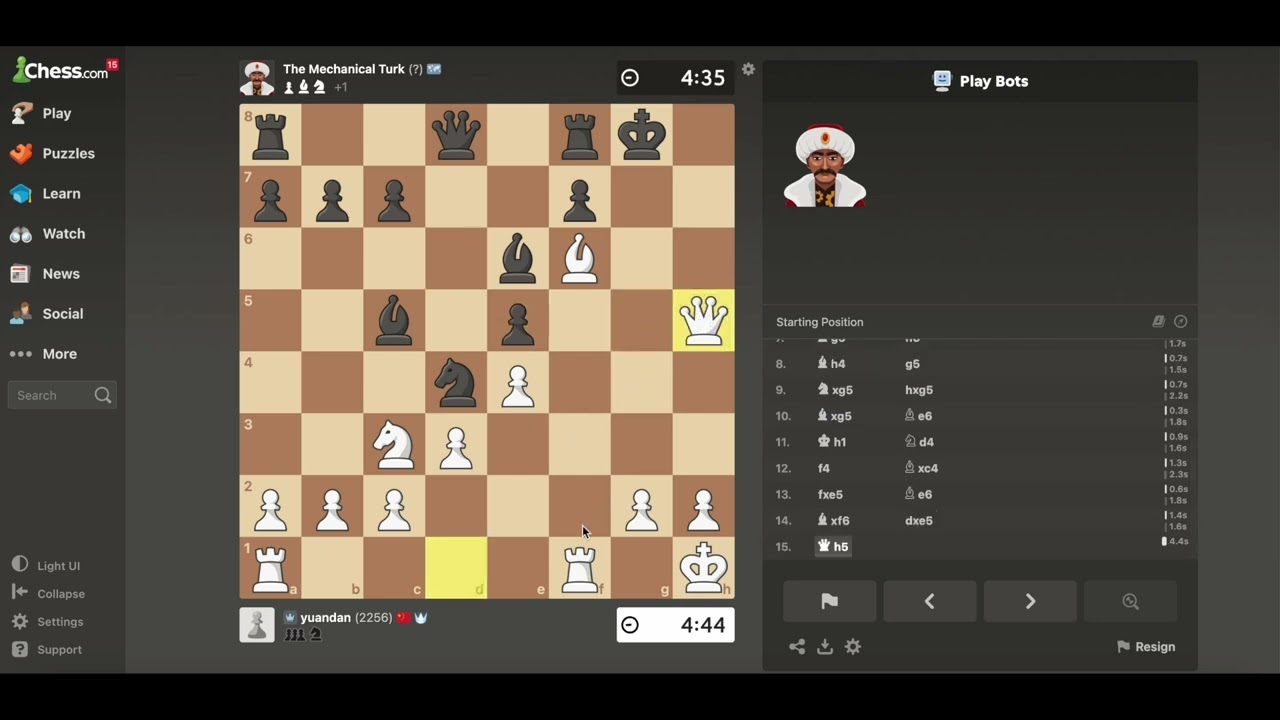Toggle Light UI mode
Viewport: 1280px width, 720px height.
click(x=46, y=566)
